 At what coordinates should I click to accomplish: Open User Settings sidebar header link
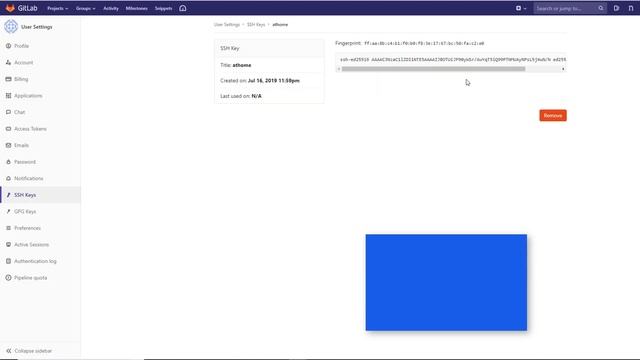(x=37, y=27)
